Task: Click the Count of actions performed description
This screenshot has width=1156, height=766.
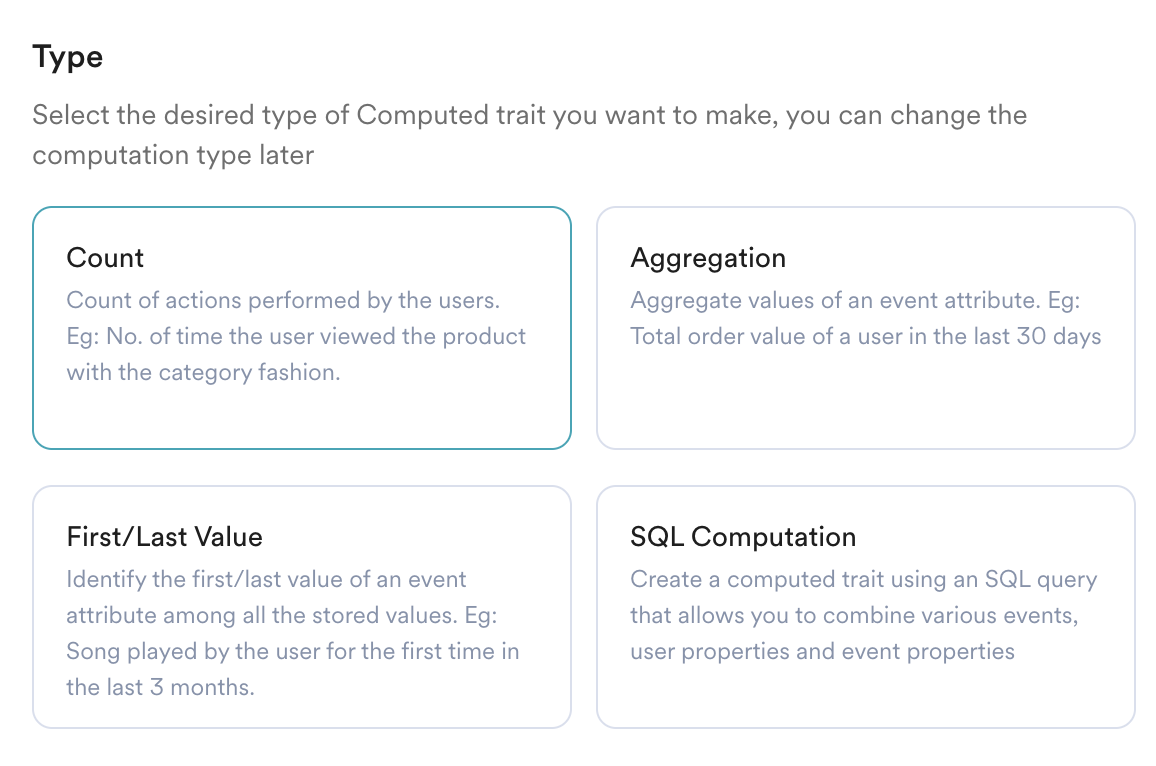Action: pos(296,336)
